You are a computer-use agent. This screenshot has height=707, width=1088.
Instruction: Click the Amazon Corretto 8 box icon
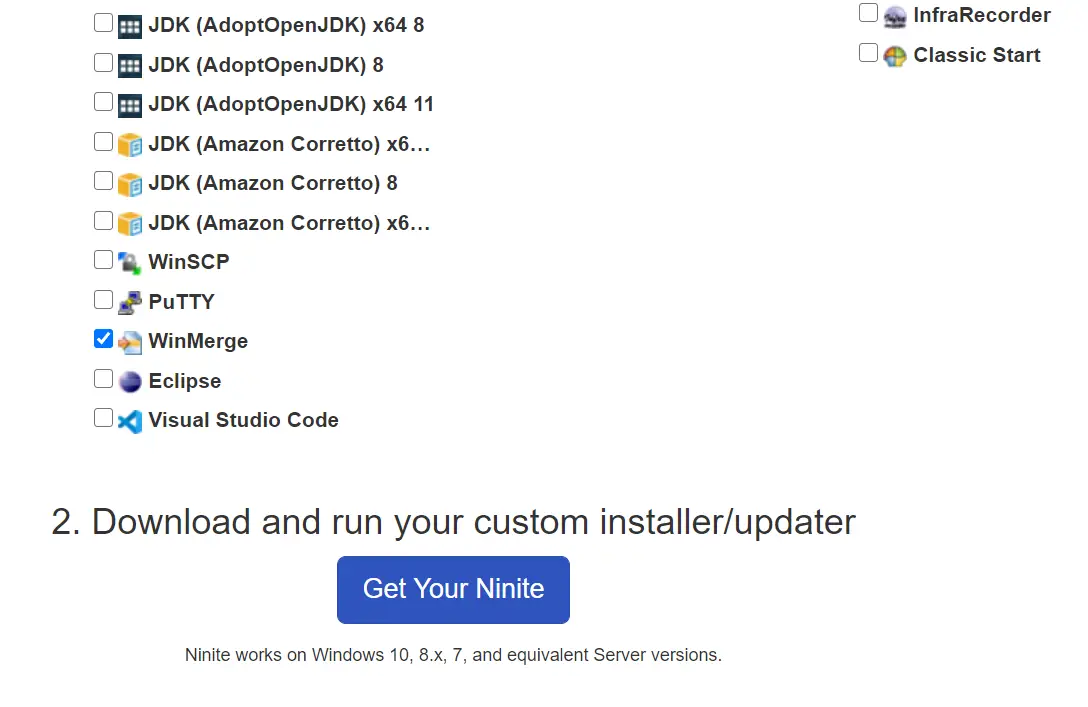coord(130,185)
